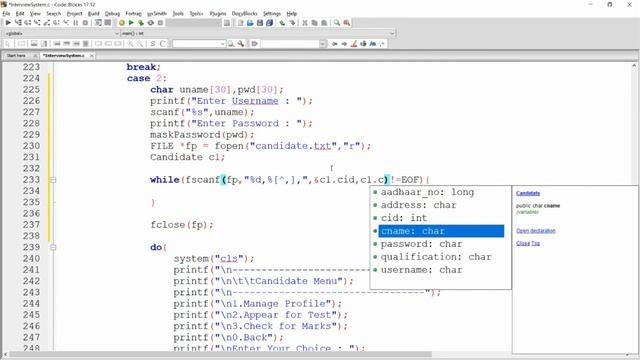Click the Undo icon
The width and height of the screenshot is (640, 360).
click(x=282, y=23)
